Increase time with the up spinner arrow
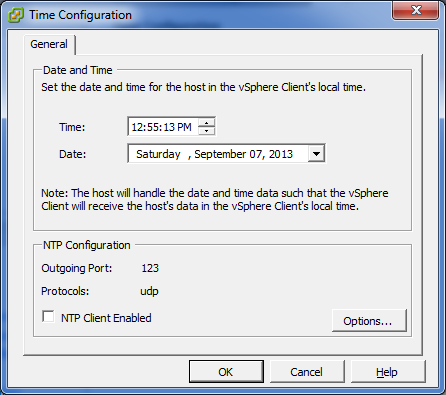 point(207,123)
